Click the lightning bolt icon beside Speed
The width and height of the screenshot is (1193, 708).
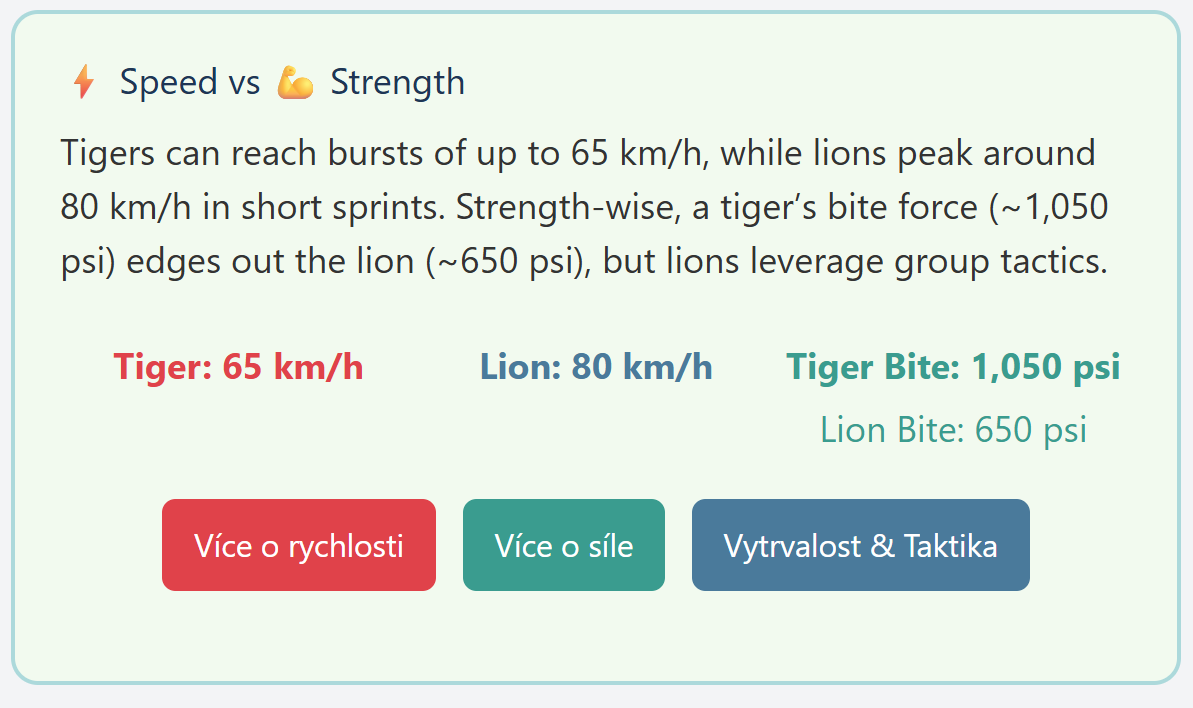pos(84,81)
